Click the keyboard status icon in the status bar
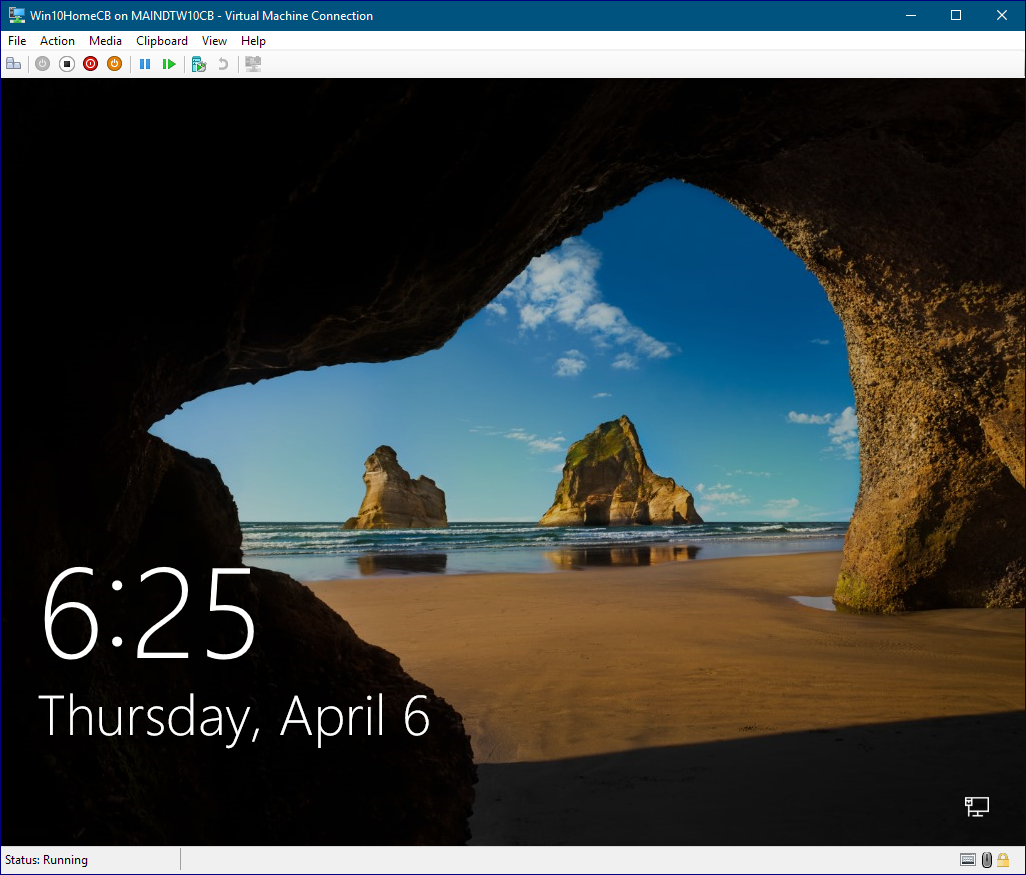Image resolution: width=1026 pixels, height=875 pixels. pos(967,860)
